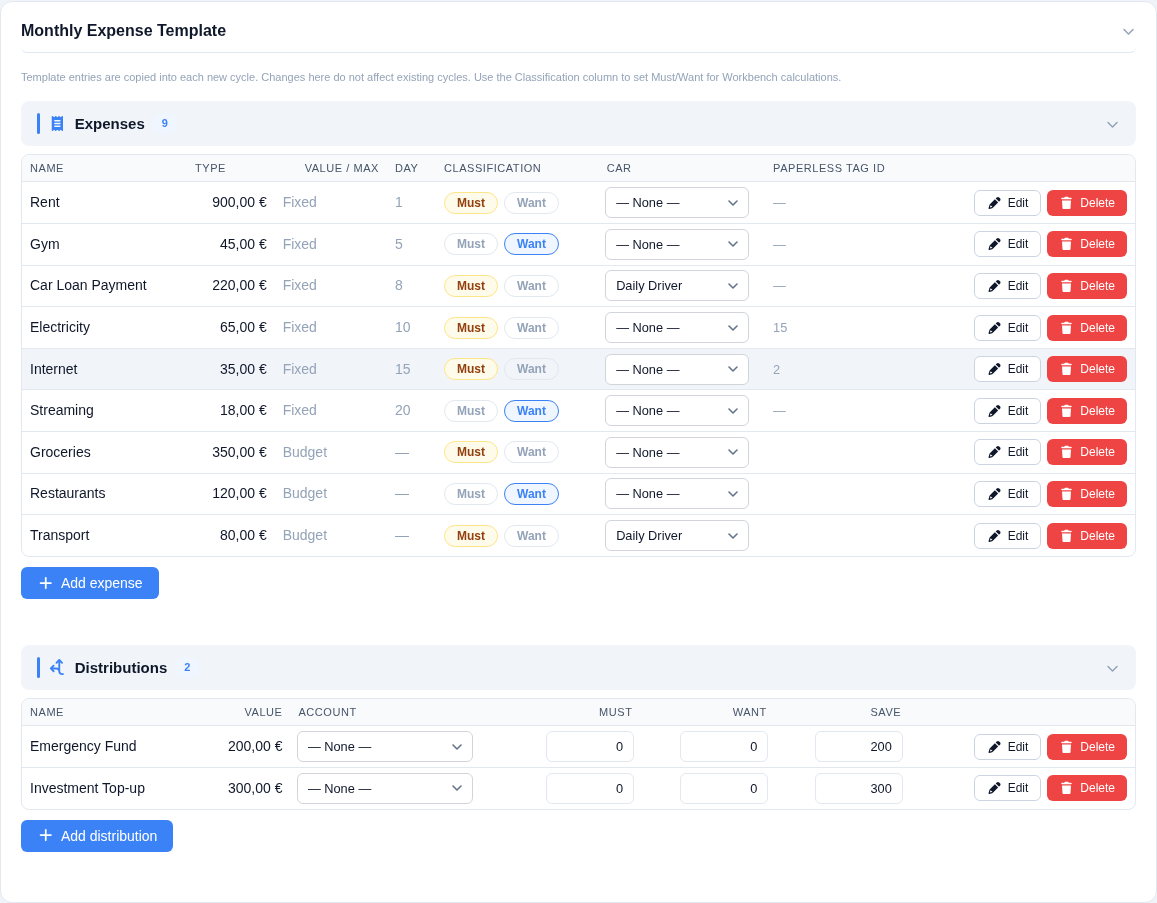Click Emergency Fund Want input field
1157x903 pixels.
724,747
